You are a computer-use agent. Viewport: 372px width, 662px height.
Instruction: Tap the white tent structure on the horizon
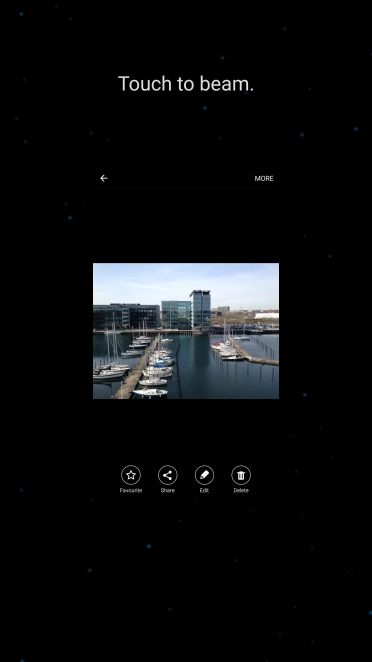[266, 315]
